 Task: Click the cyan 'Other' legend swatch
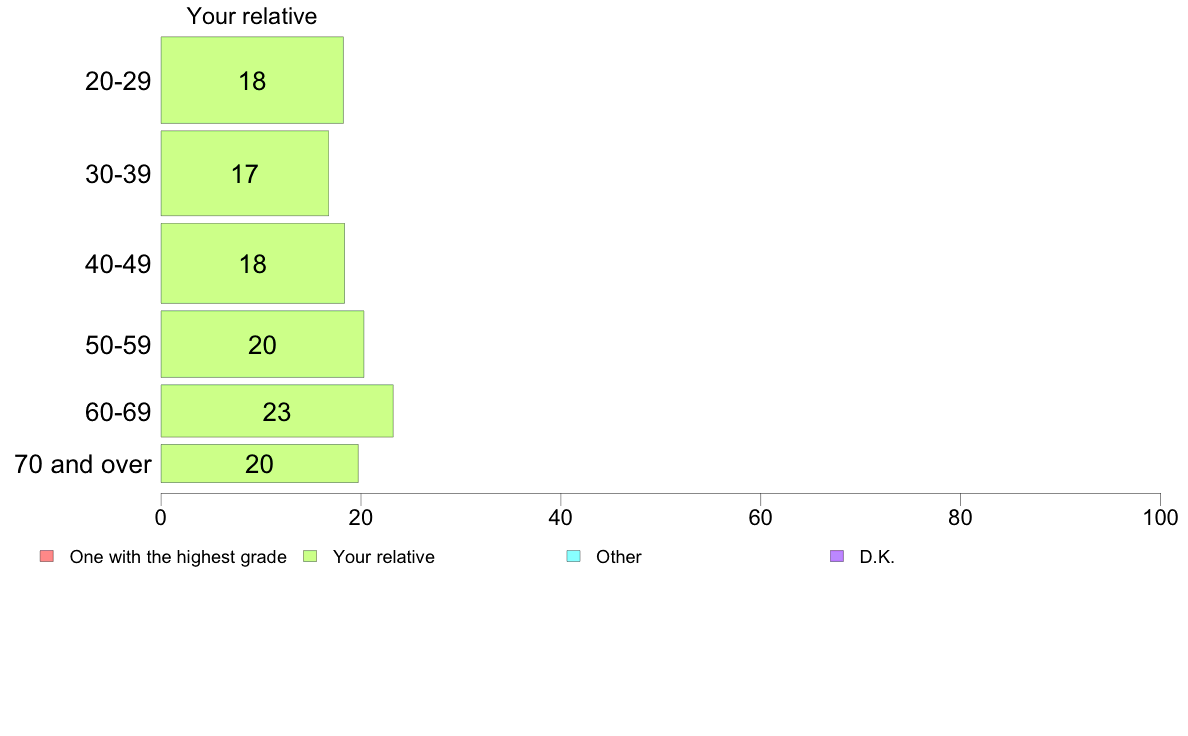tap(574, 556)
